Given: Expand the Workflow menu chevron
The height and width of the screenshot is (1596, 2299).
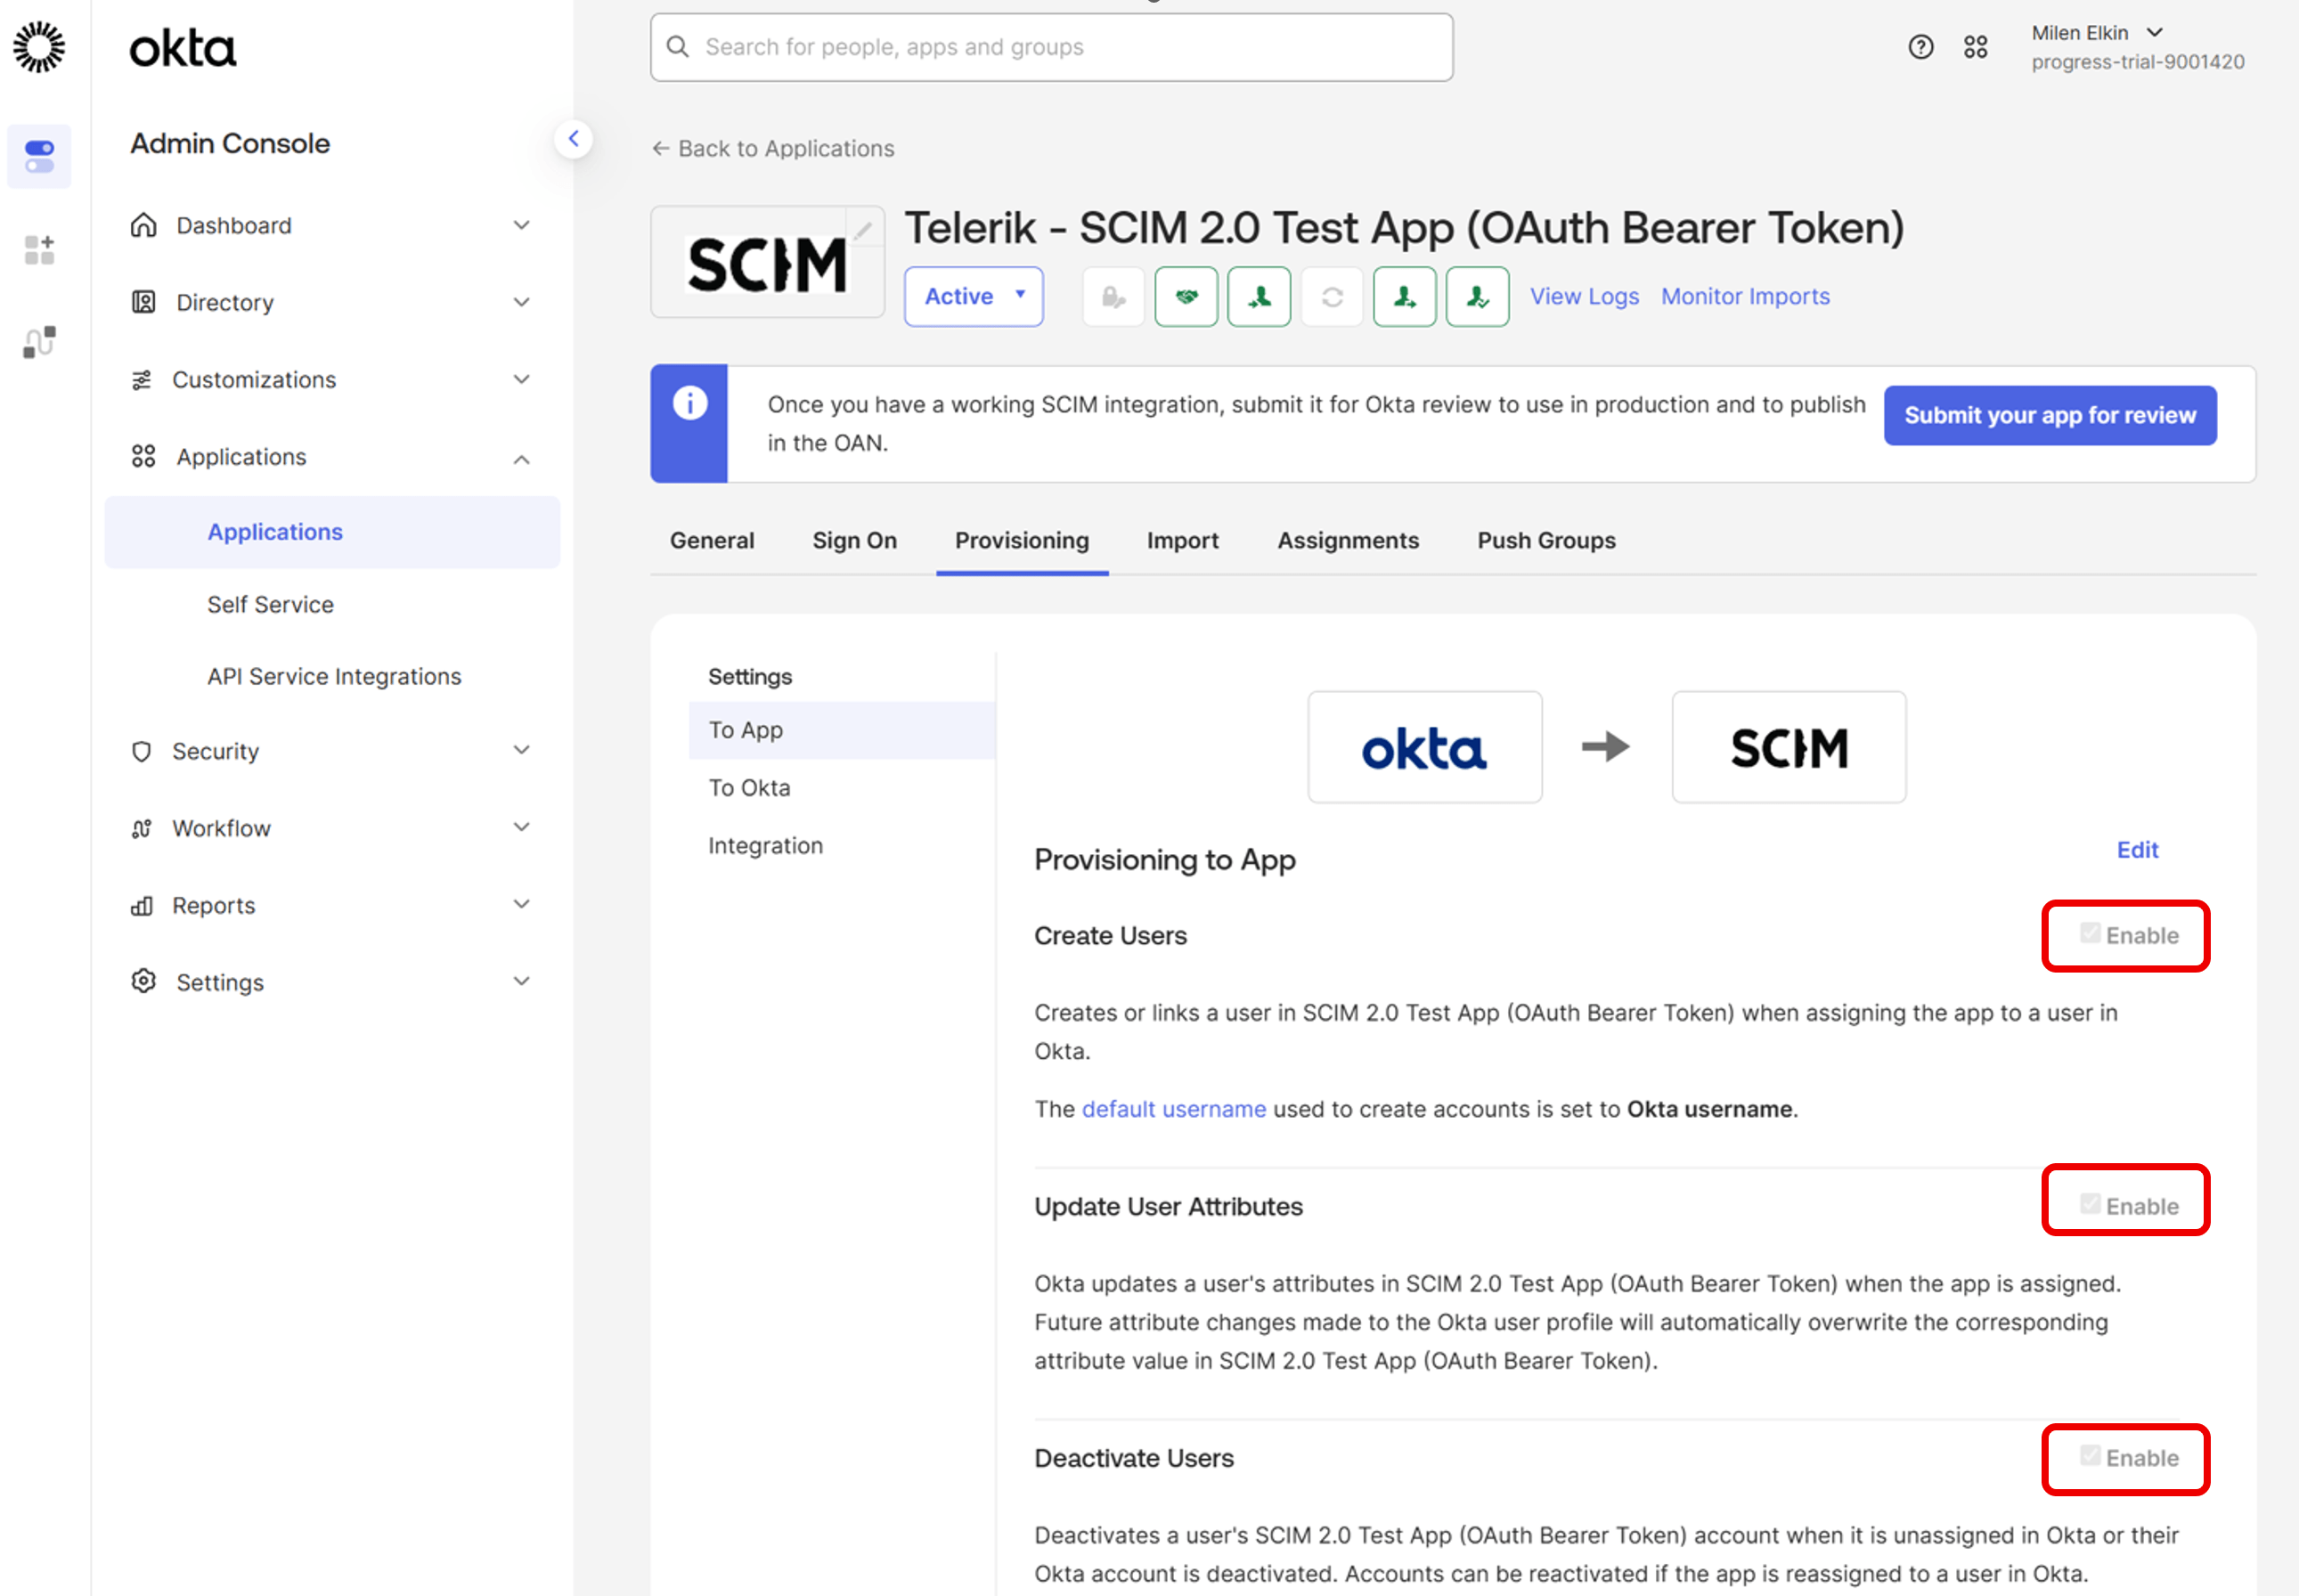Looking at the screenshot, I should pyautogui.click(x=522, y=827).
